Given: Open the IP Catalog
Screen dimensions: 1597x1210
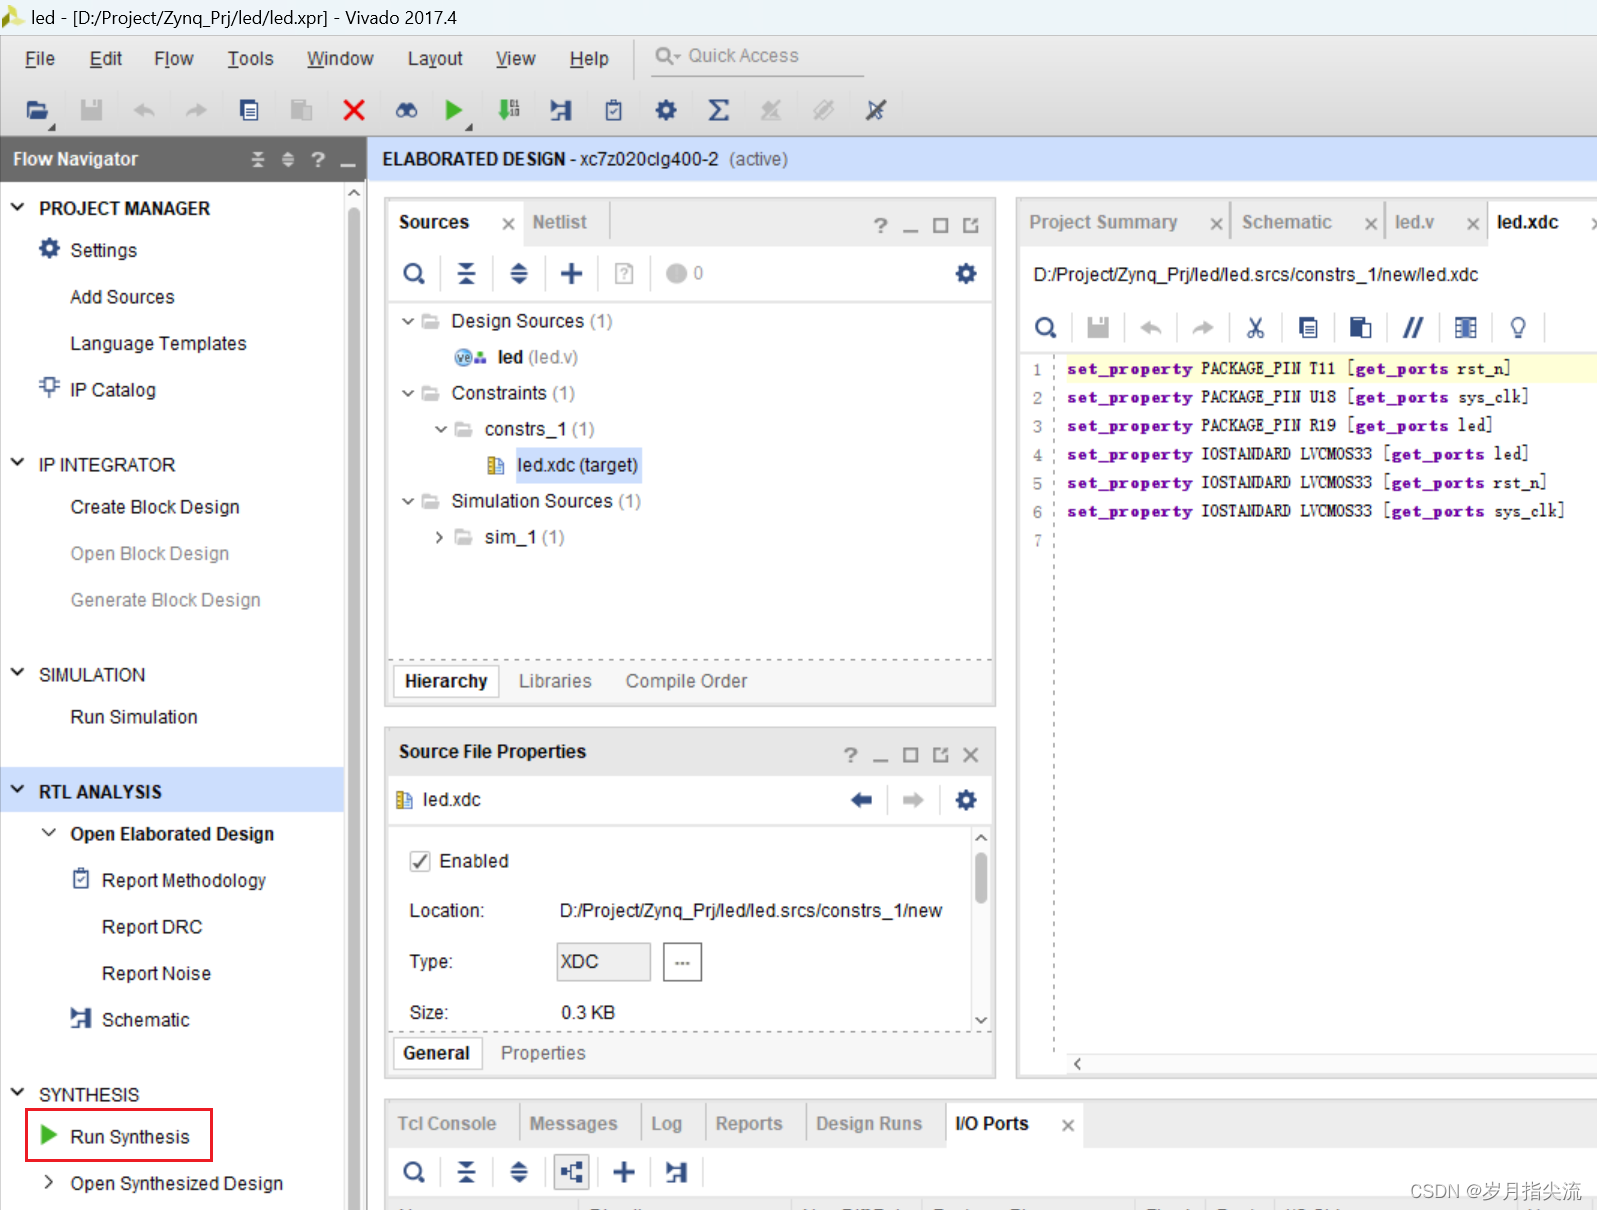Looking at the screenshot, I should point(112,390).
